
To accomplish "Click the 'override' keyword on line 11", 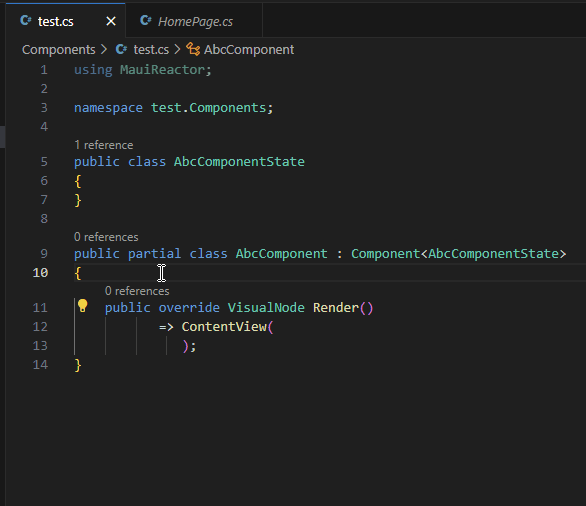I will point(189,308).
